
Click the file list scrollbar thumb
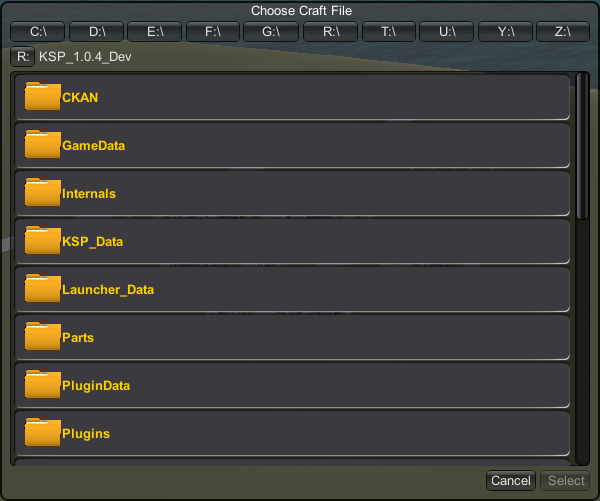582,146
